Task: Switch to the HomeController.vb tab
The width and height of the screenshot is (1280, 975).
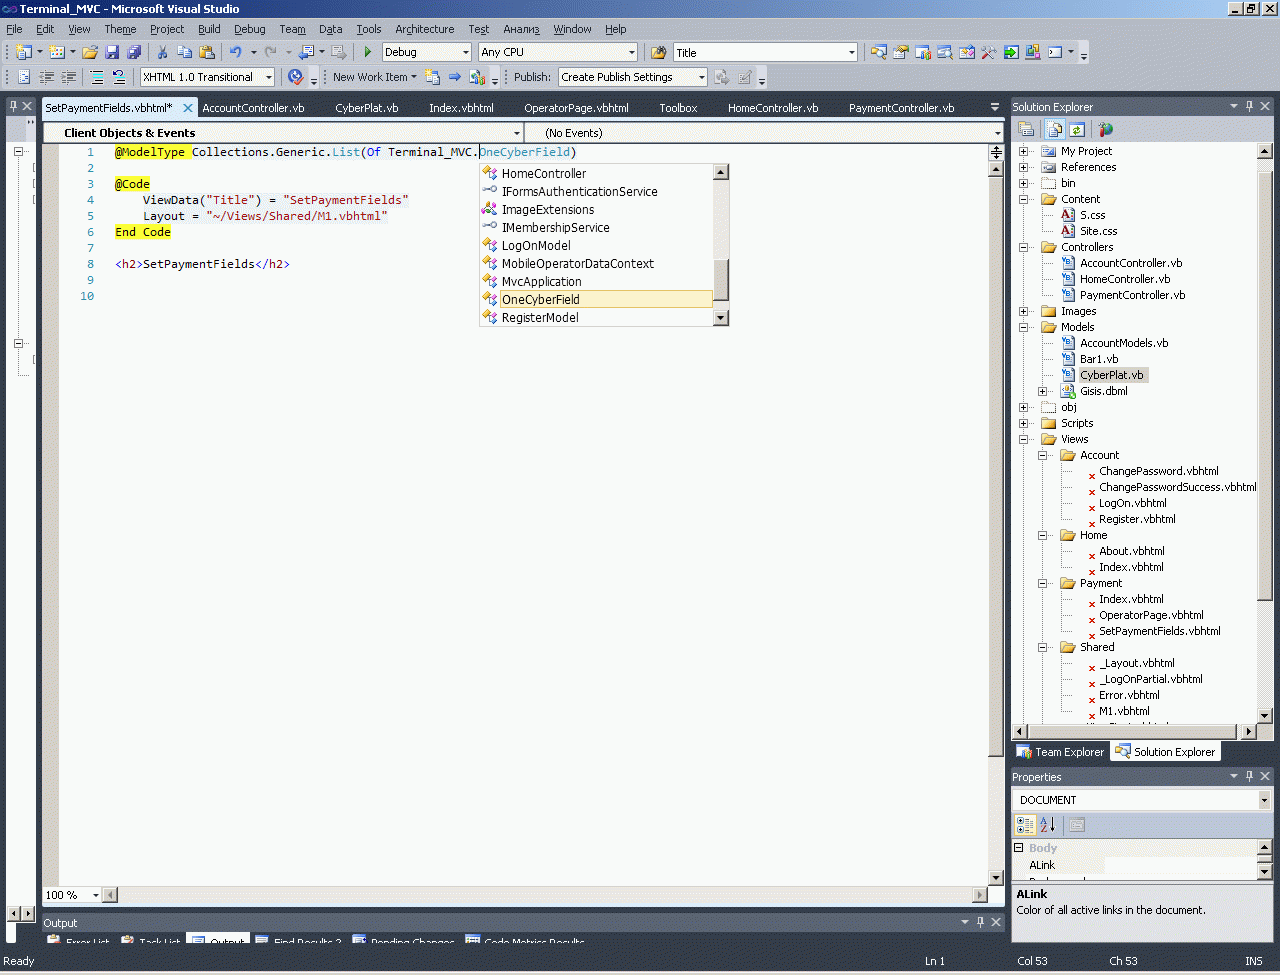Action: click(x=772, y=108)
